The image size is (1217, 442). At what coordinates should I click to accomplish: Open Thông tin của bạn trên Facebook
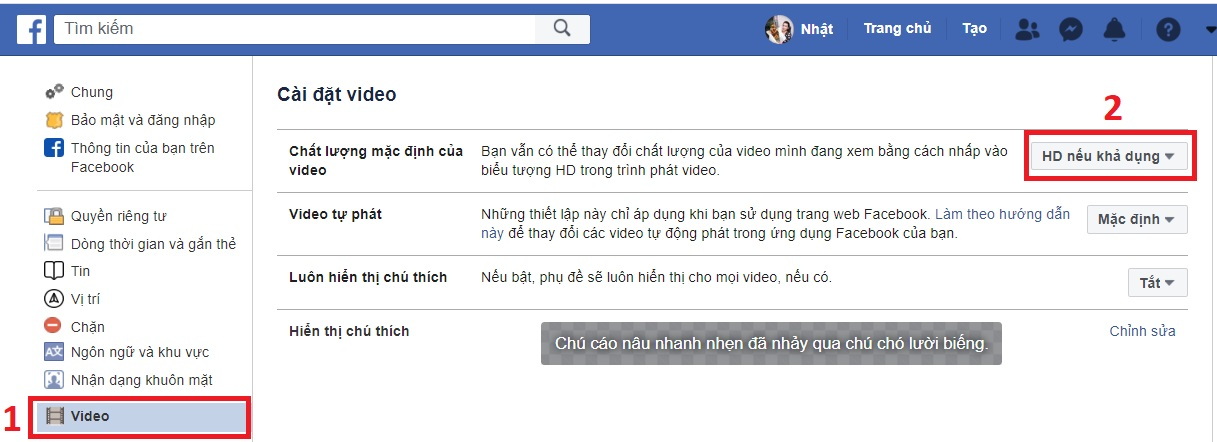point(143,158)
